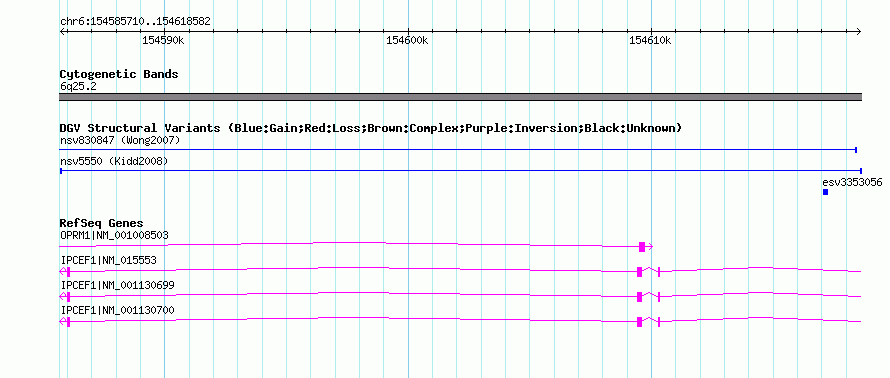Click the IPCEF1|NM_015553 gene label

108,260
